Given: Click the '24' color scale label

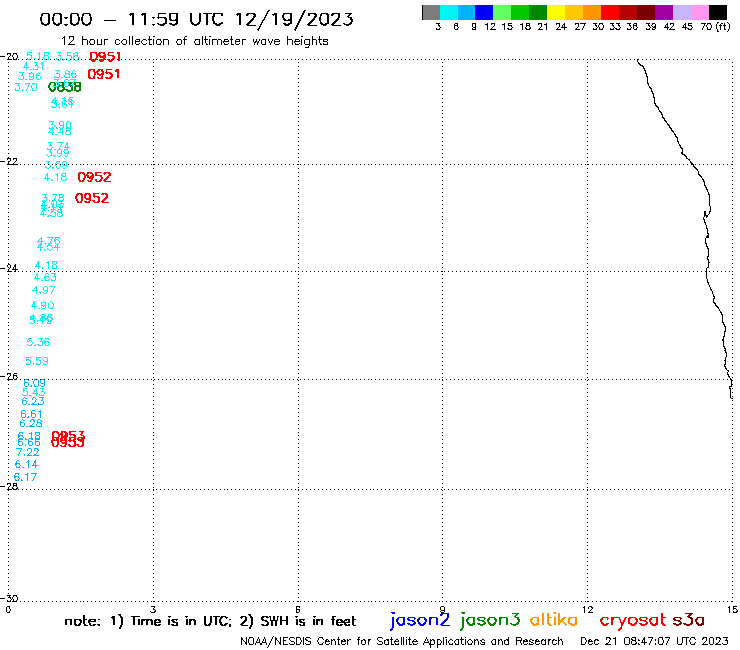Looking at the screenshot, I should [561, 27].
